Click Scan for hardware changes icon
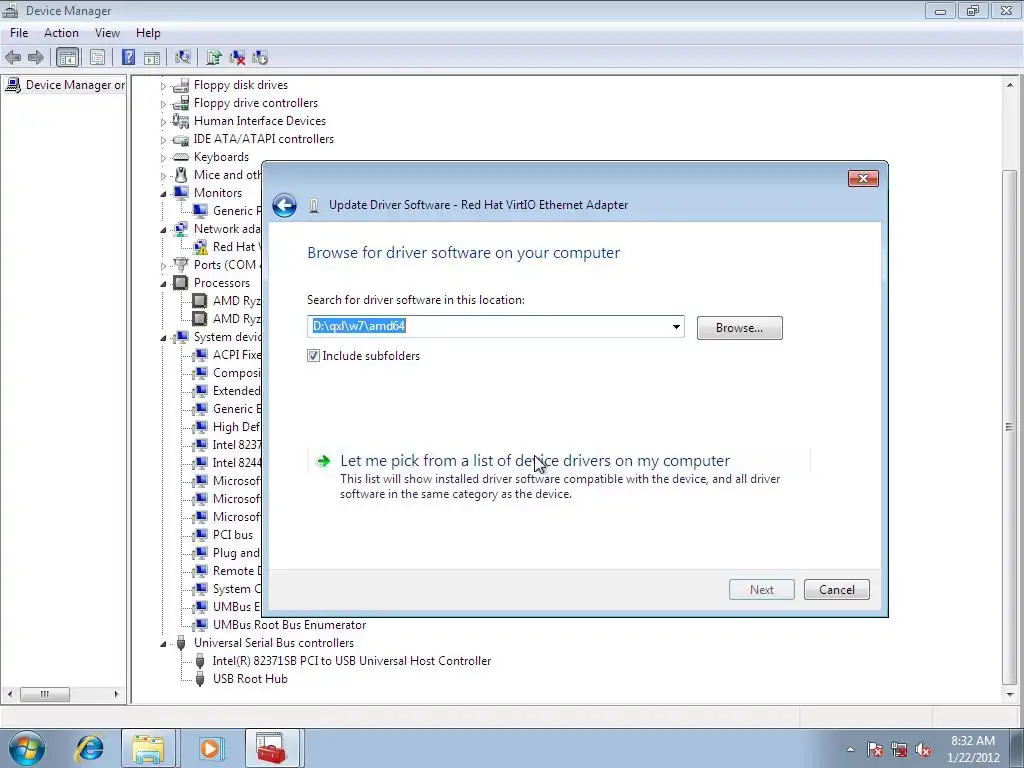 (x=183, y=57)
